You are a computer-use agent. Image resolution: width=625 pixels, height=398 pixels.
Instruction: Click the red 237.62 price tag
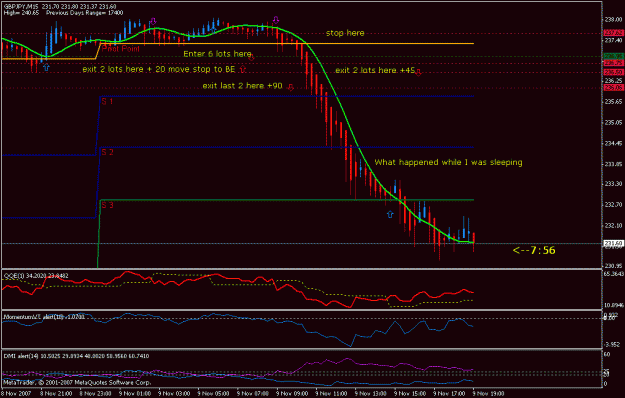pyautogui.click(x=614, y=33)
